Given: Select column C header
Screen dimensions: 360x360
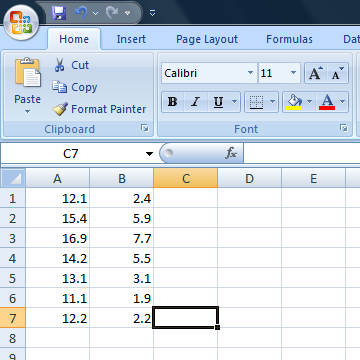Looking at the screenshot, I should click(x=186, y=178).
